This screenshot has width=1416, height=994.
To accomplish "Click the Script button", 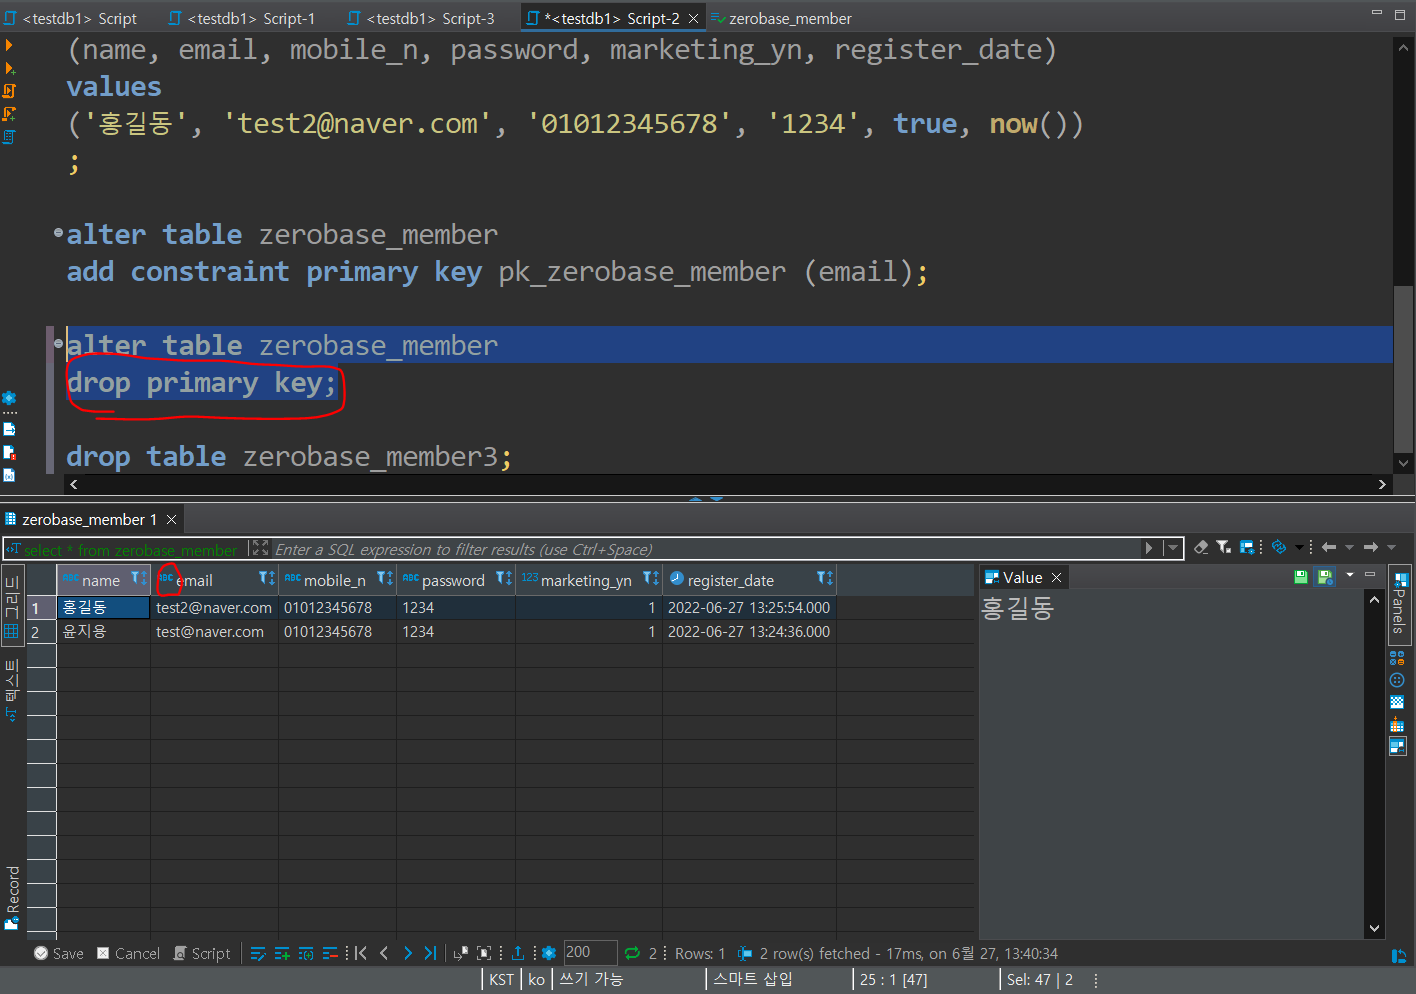I will [x=202, y=953].
